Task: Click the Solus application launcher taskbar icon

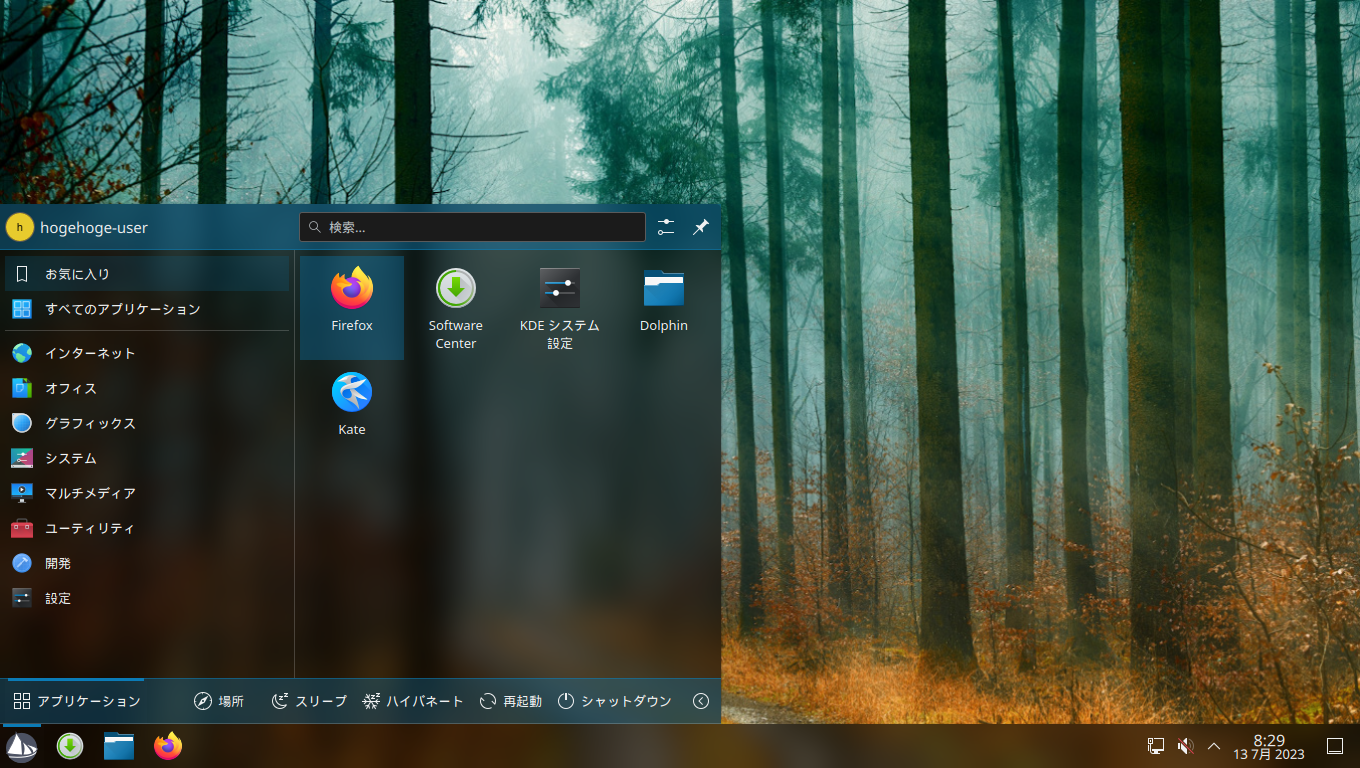Action: (22, 746)
